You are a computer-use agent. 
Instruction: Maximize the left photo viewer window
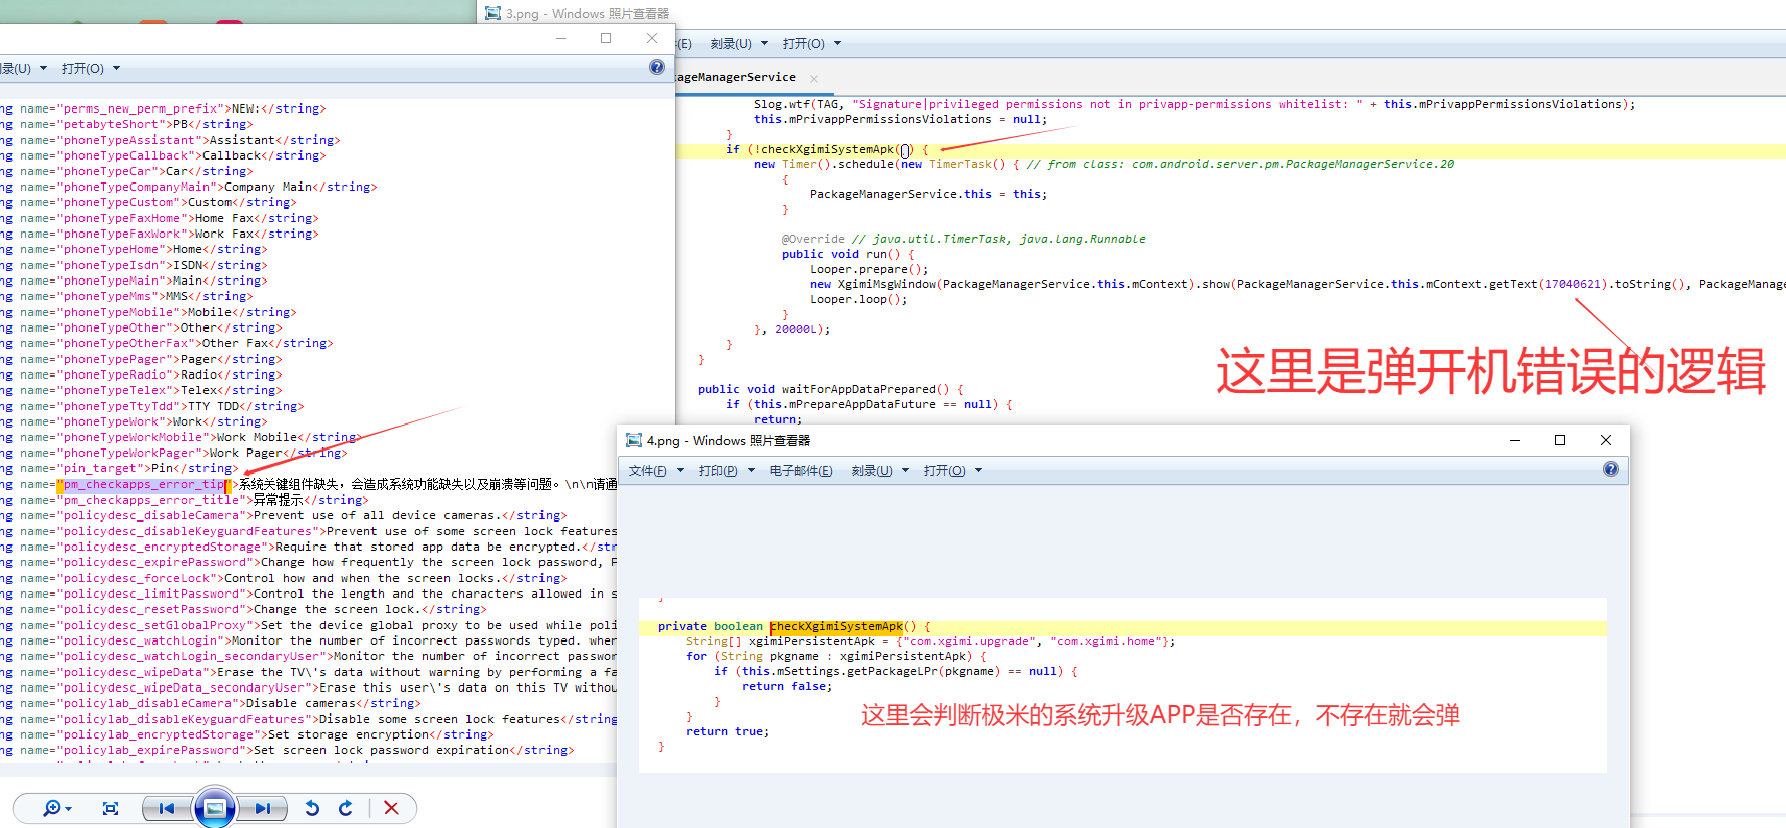(606, 38)
